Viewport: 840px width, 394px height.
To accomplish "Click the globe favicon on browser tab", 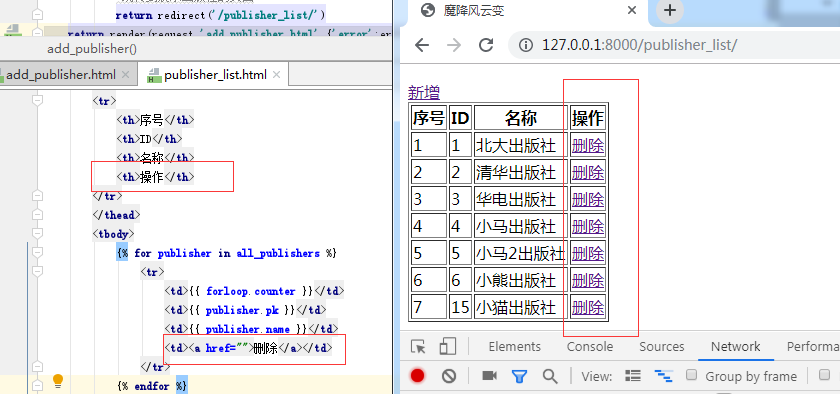I will click(427, 10).
